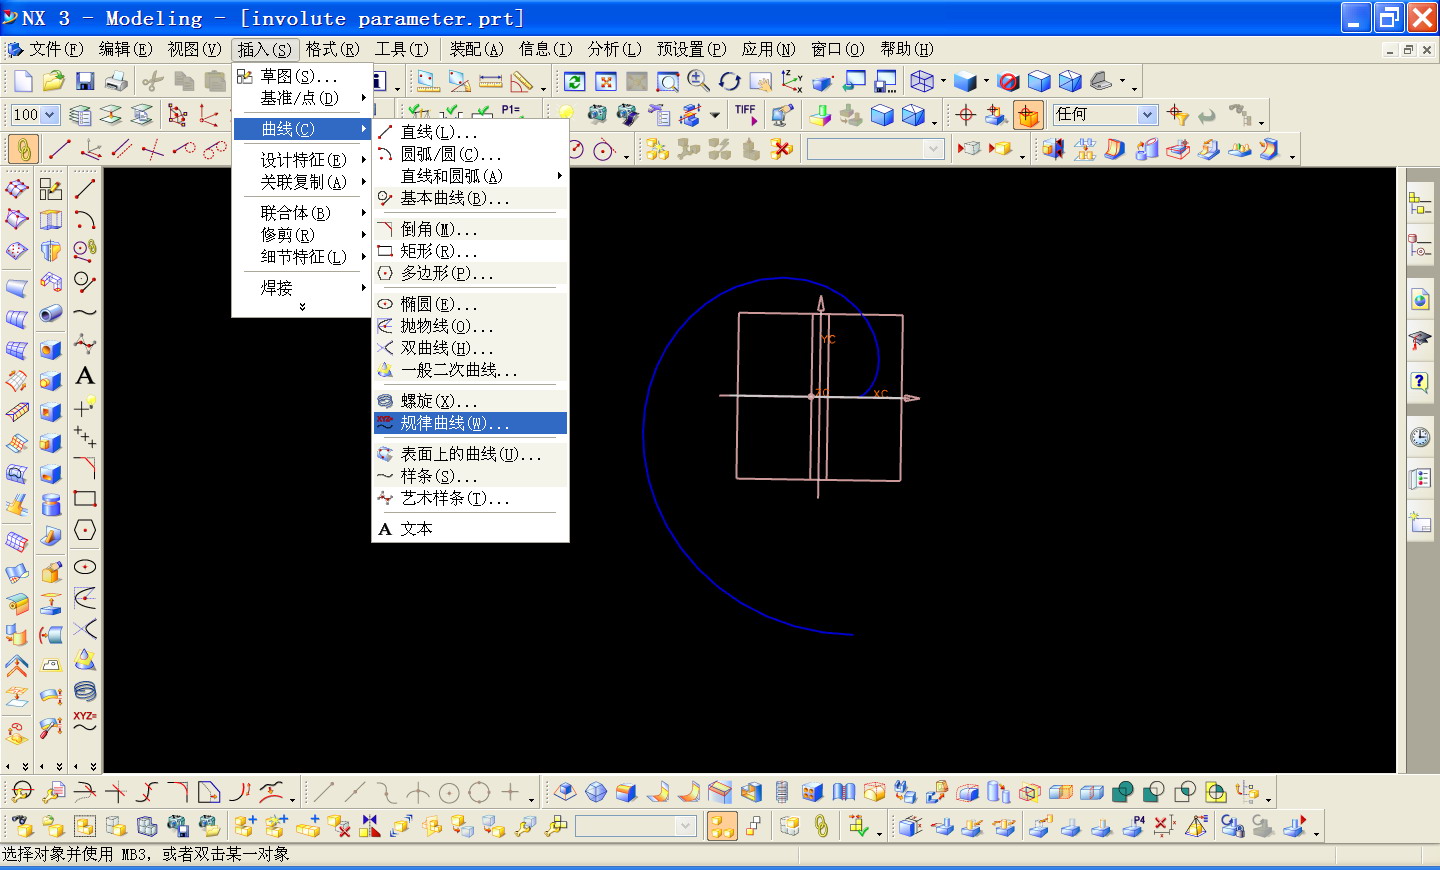Choose 矩形(R)... in the curve submenu
1440x870 pixels.
470,251
